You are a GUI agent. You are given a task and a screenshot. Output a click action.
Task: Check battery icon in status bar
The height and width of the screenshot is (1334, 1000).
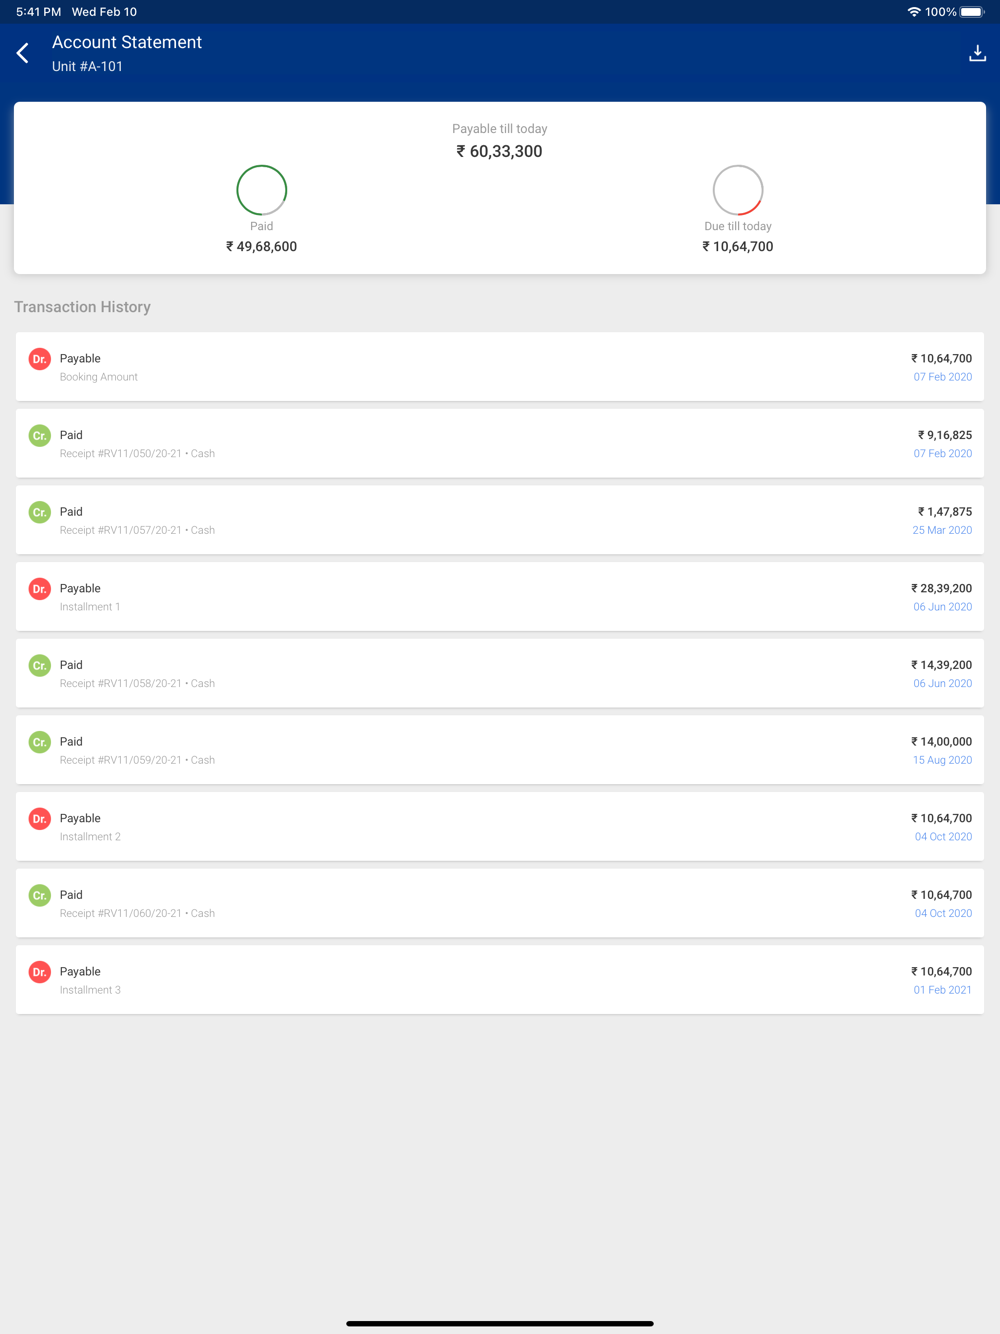point(972,12)
